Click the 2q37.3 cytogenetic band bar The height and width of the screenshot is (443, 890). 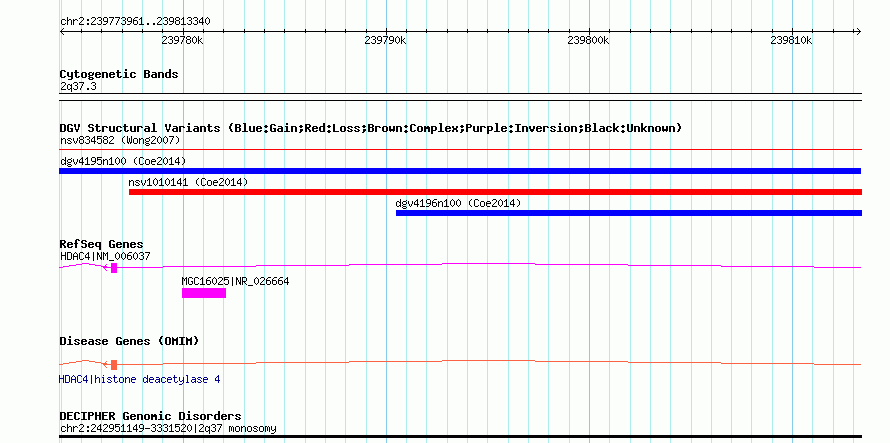coord(460,97)
